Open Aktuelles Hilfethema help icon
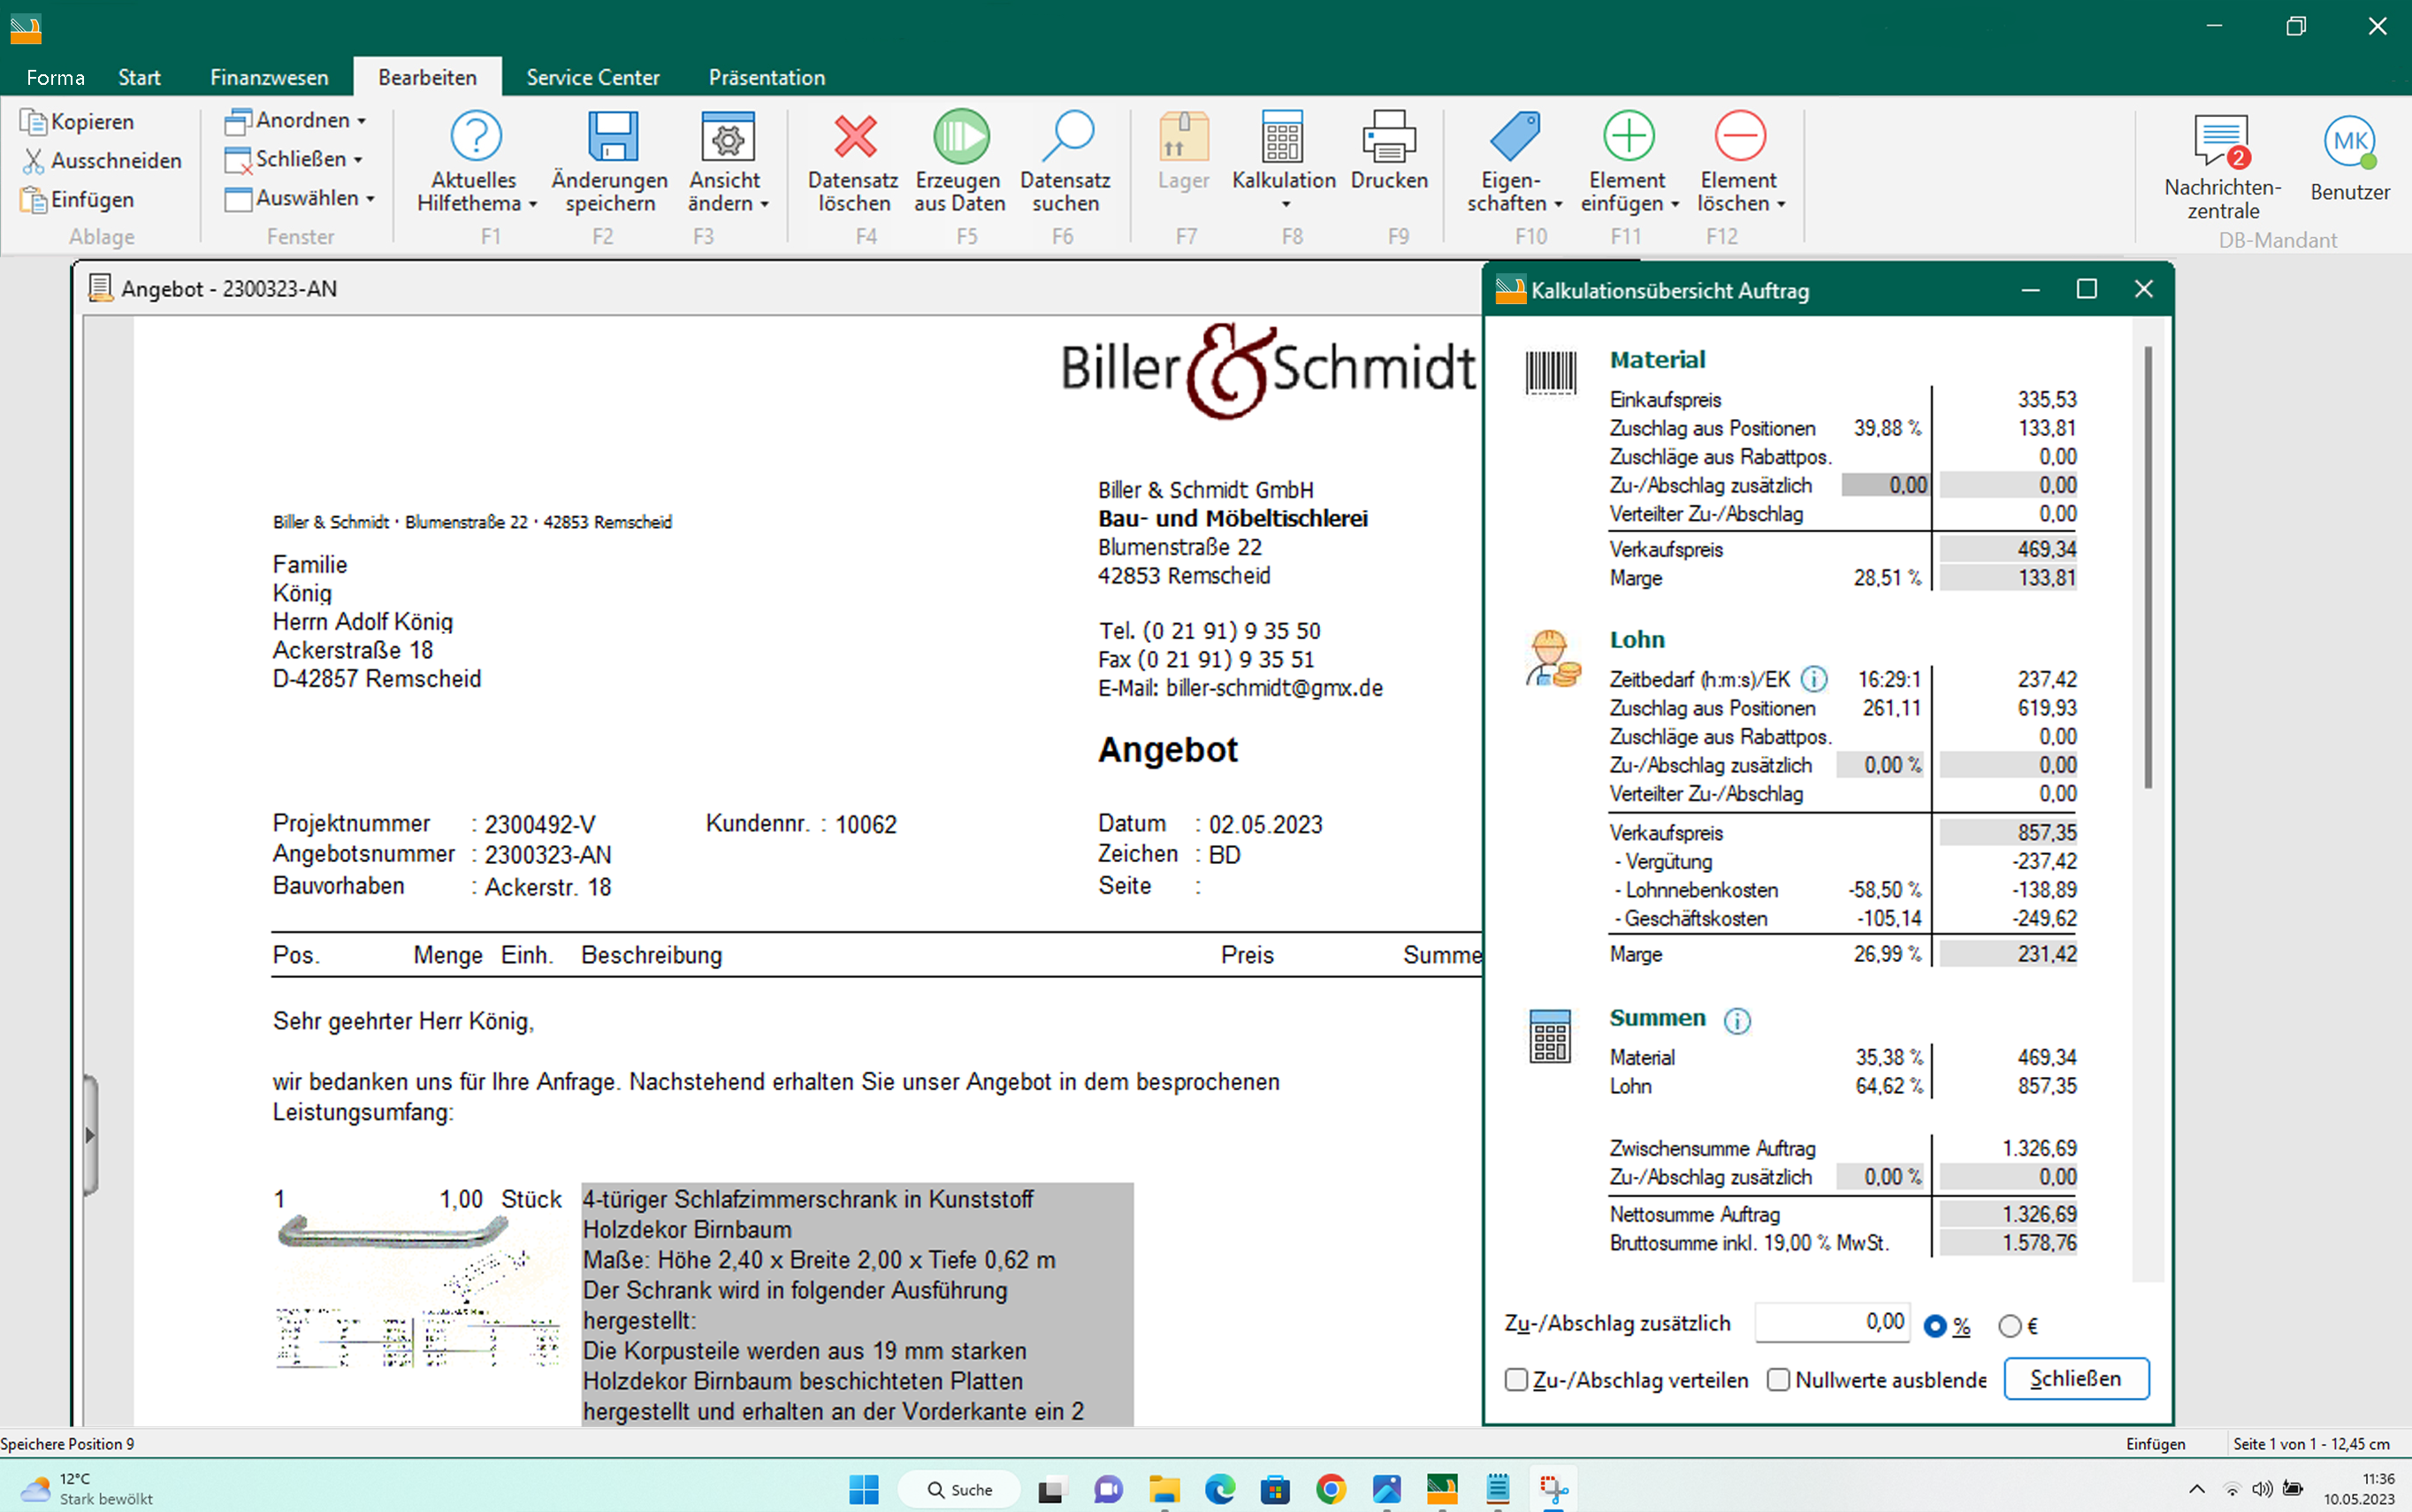Viewport: 2412px width, 1512px height. click(476, 136)
